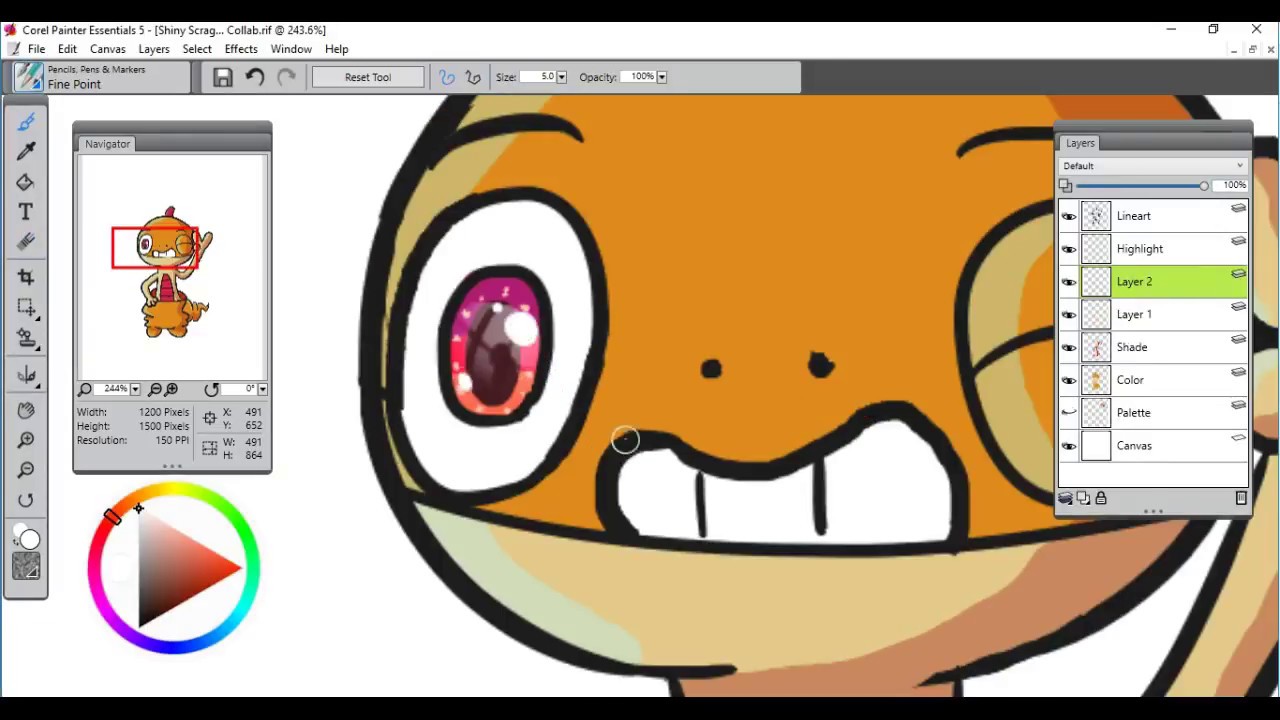Click the brush Size value field
Screen dimensions: 1280x720
537,77
